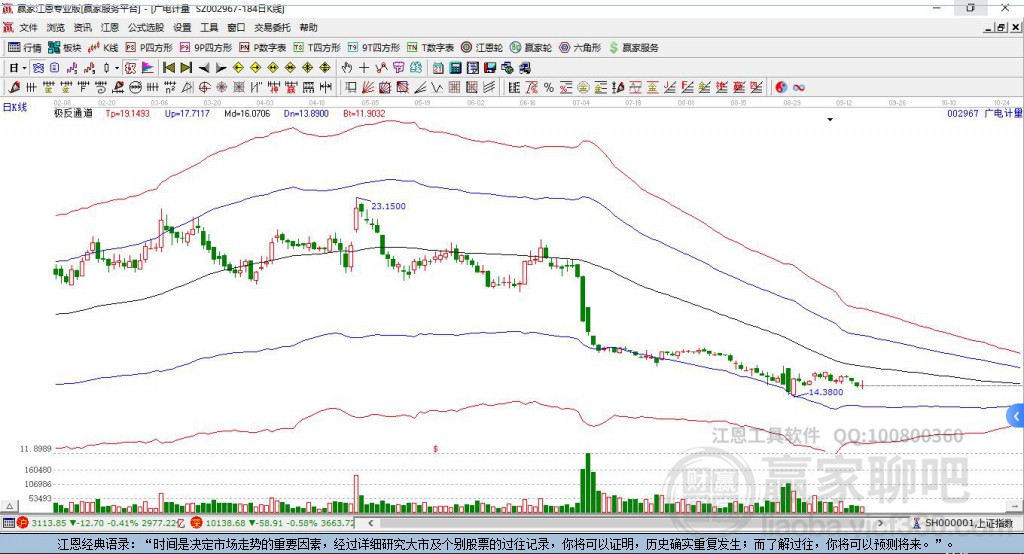
Task: Toggle the color flag indicator icon
Action: click(148, 68)
